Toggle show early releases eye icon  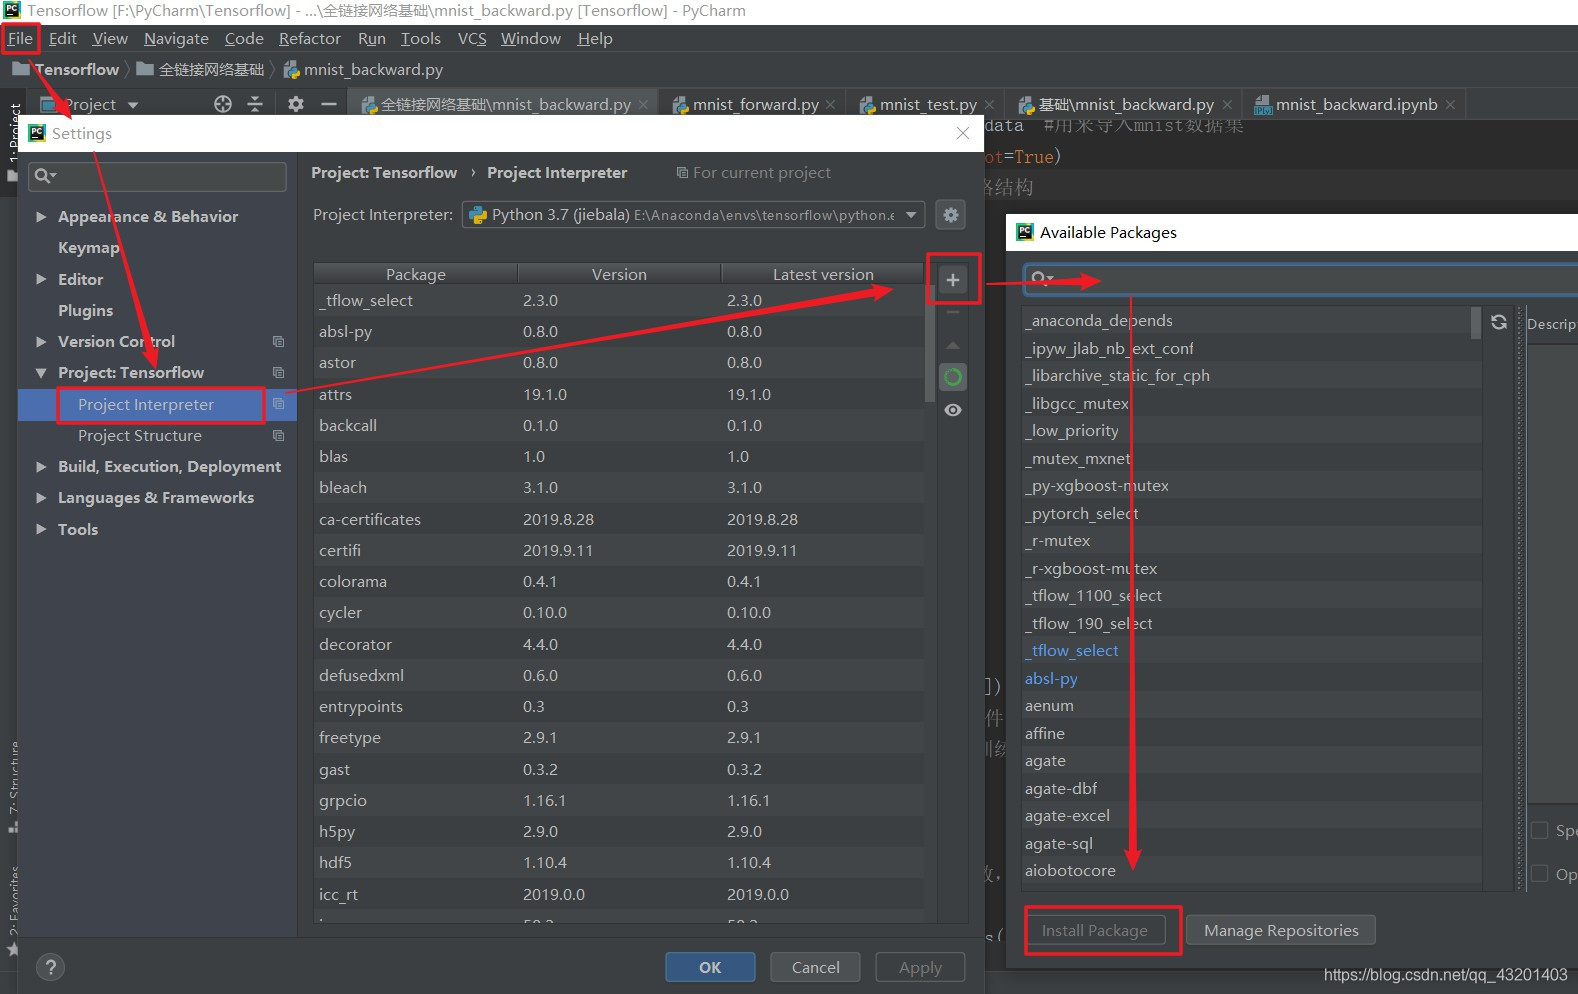click(x=953, y=410)
